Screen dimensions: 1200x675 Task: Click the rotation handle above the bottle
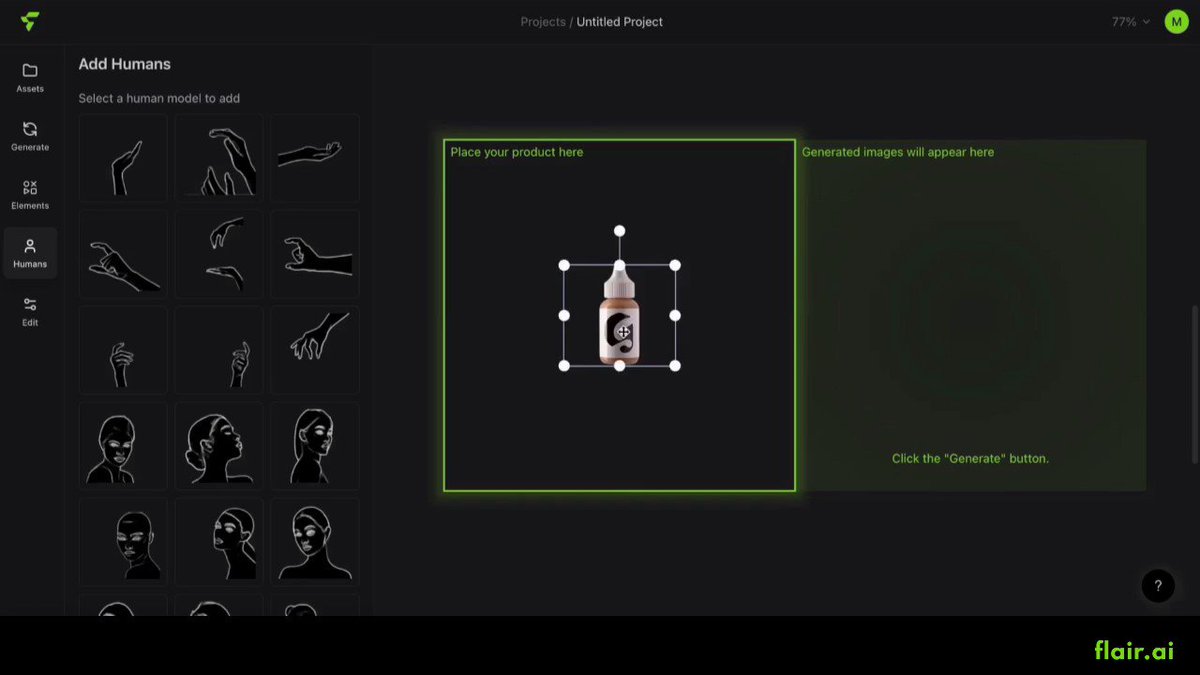(619, 231)
